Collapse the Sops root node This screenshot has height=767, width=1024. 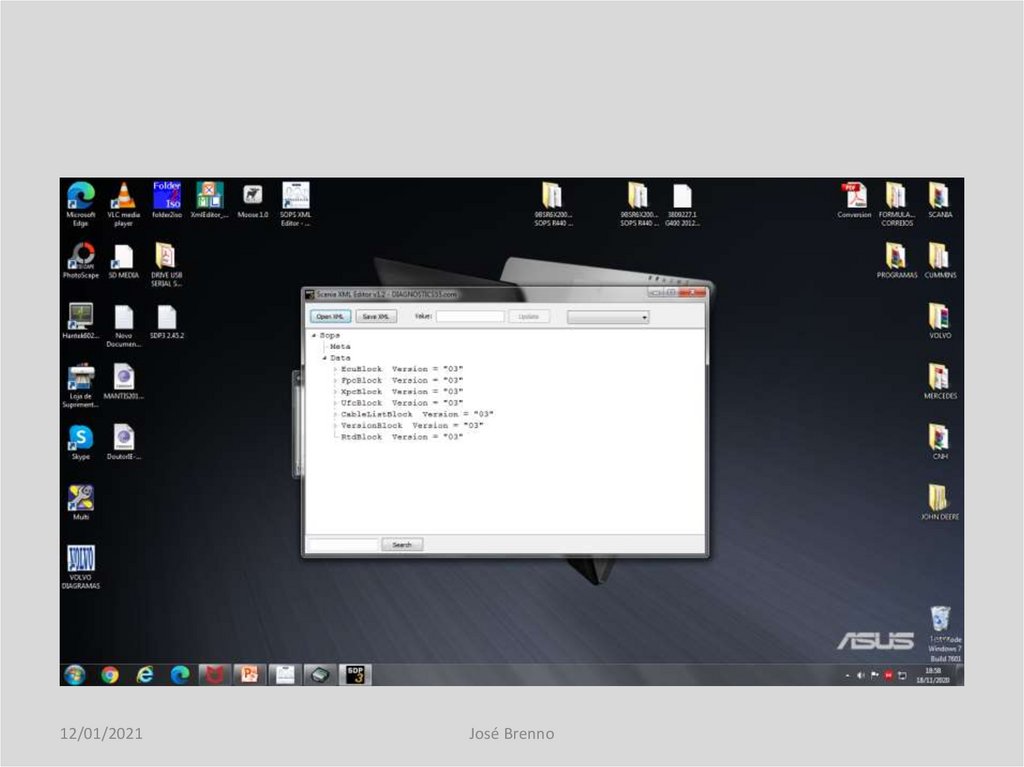pos(314,335)
